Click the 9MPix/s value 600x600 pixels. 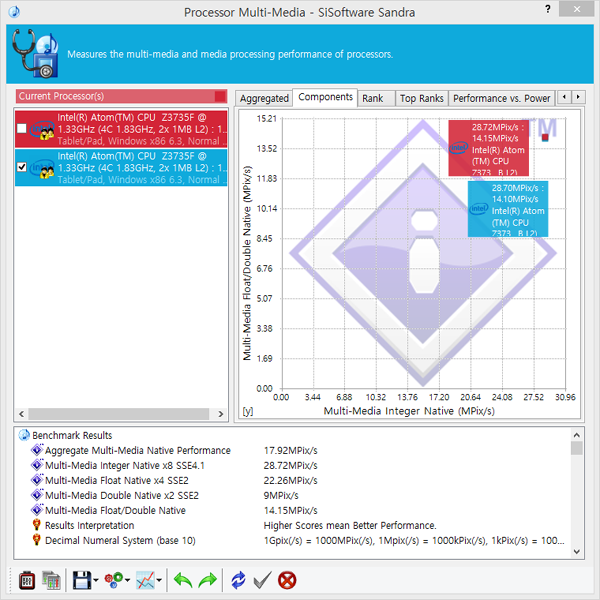click(281, 495)
